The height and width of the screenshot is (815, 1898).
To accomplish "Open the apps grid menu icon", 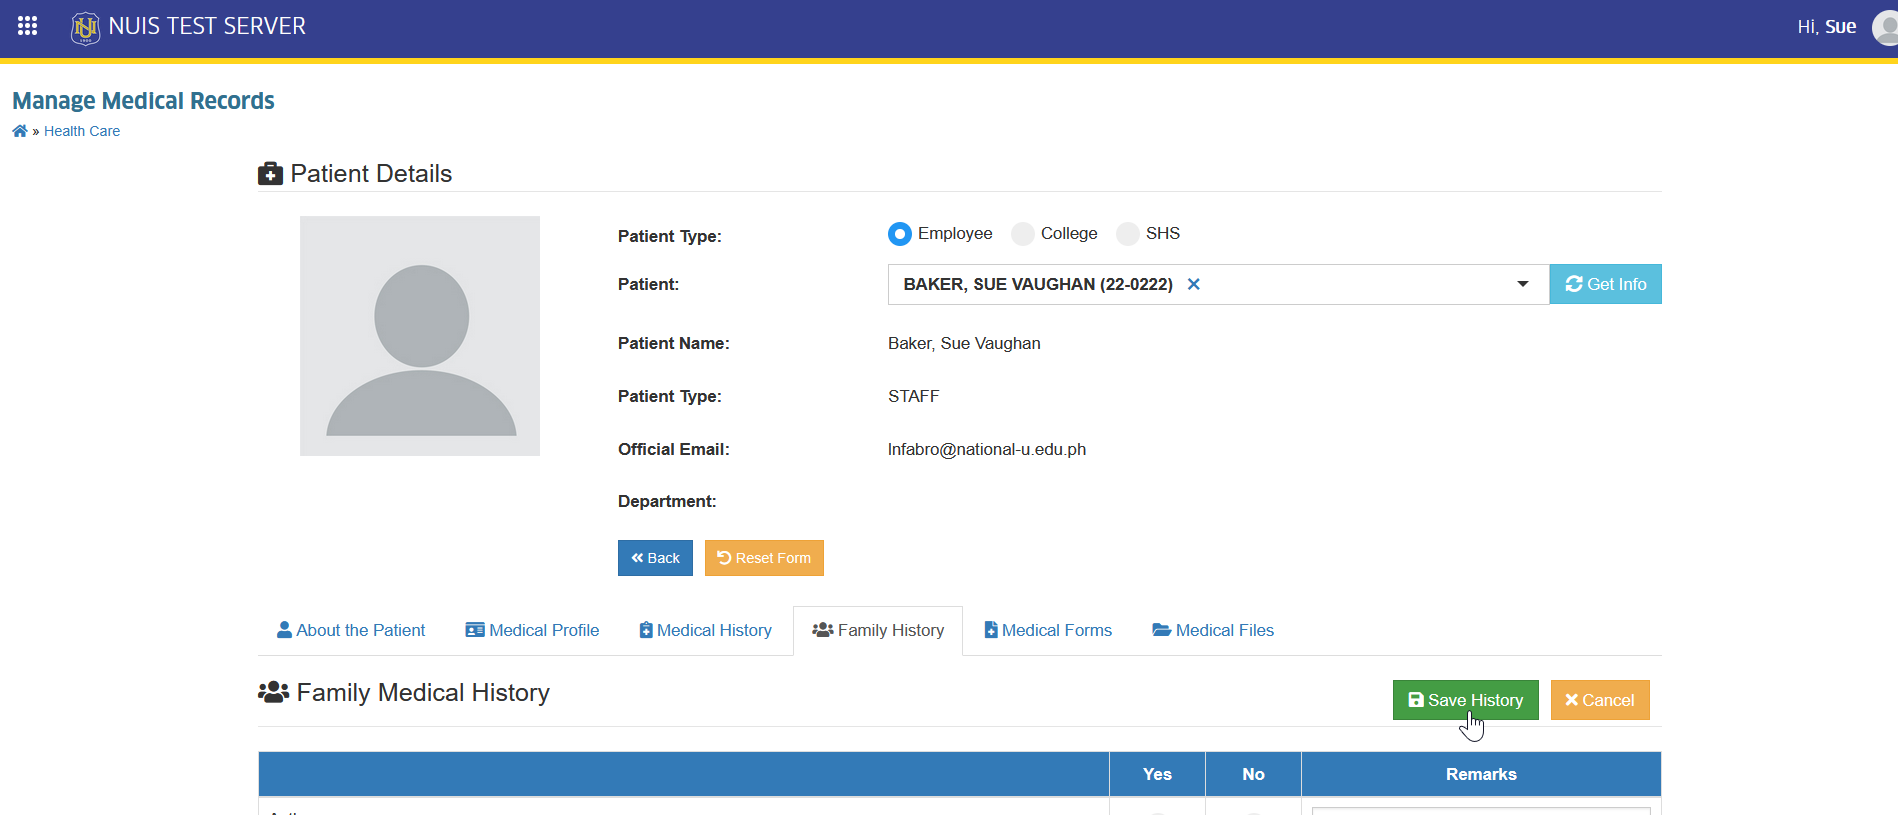I will click(x=27, y=26).
